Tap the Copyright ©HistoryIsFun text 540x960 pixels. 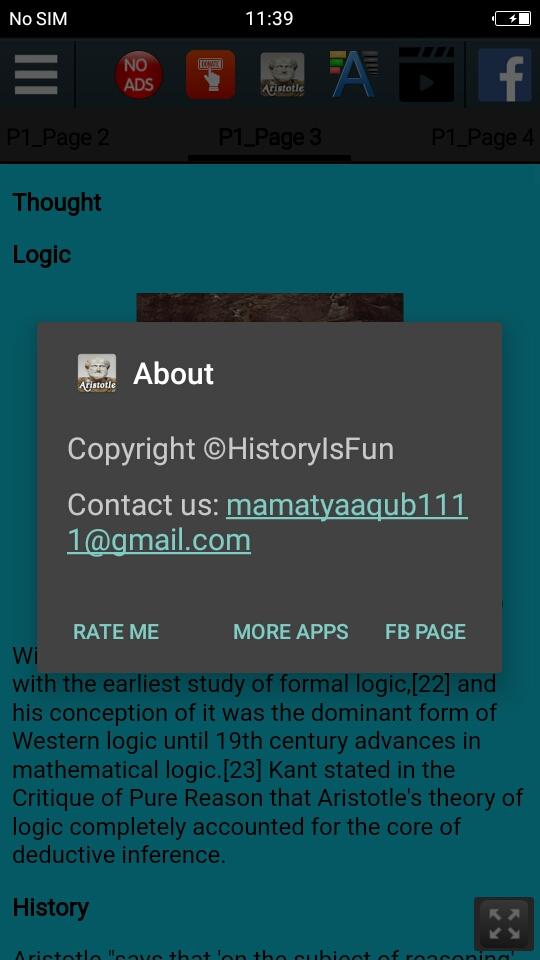click(230, 449)
